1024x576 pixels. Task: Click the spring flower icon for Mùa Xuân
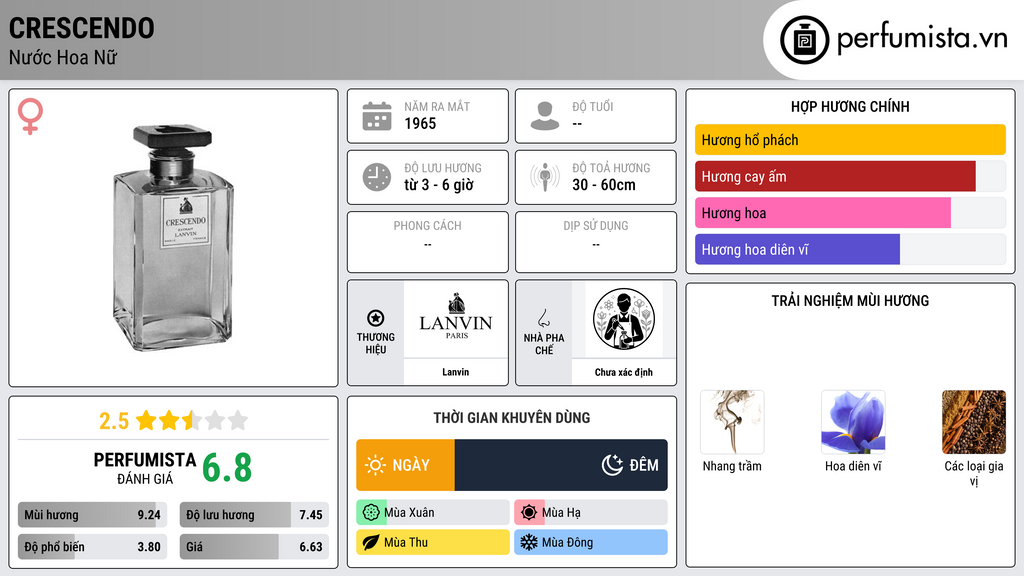[371, 513]
